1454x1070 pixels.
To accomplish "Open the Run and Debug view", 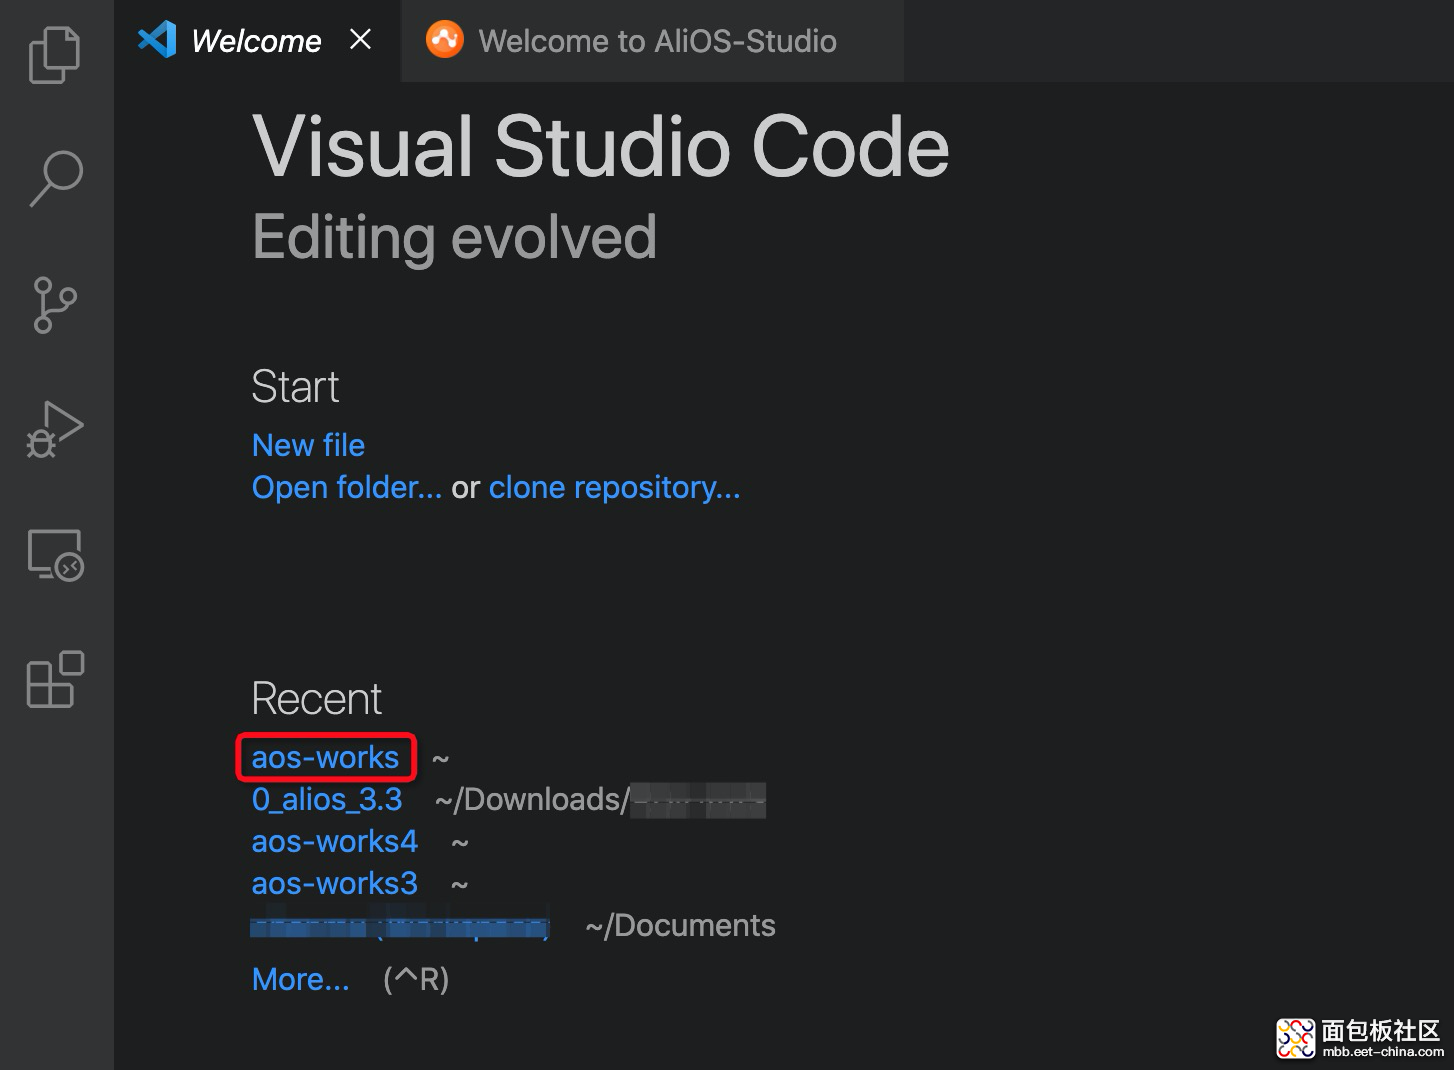I will (55, 430).
